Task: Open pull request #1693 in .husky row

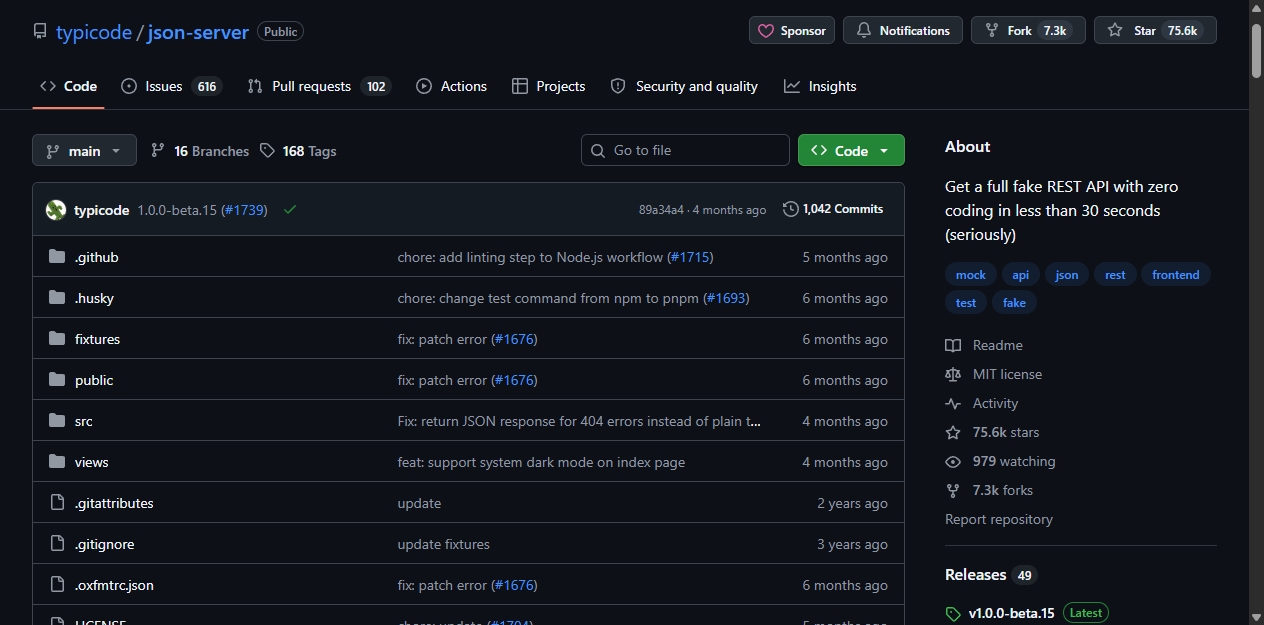Action: click(726, 298)
